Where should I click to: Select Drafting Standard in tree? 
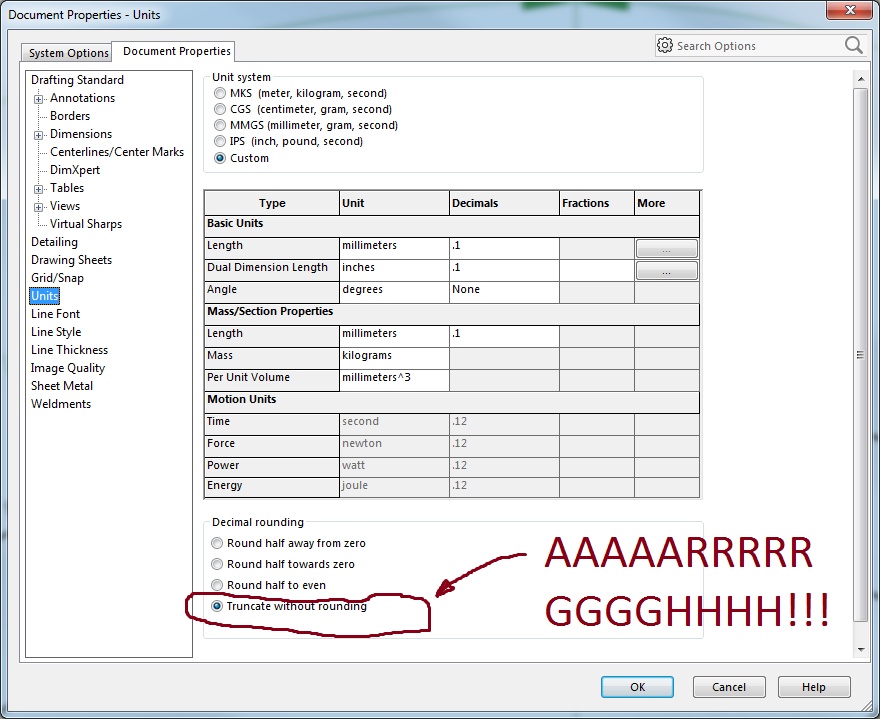point(77,80)
